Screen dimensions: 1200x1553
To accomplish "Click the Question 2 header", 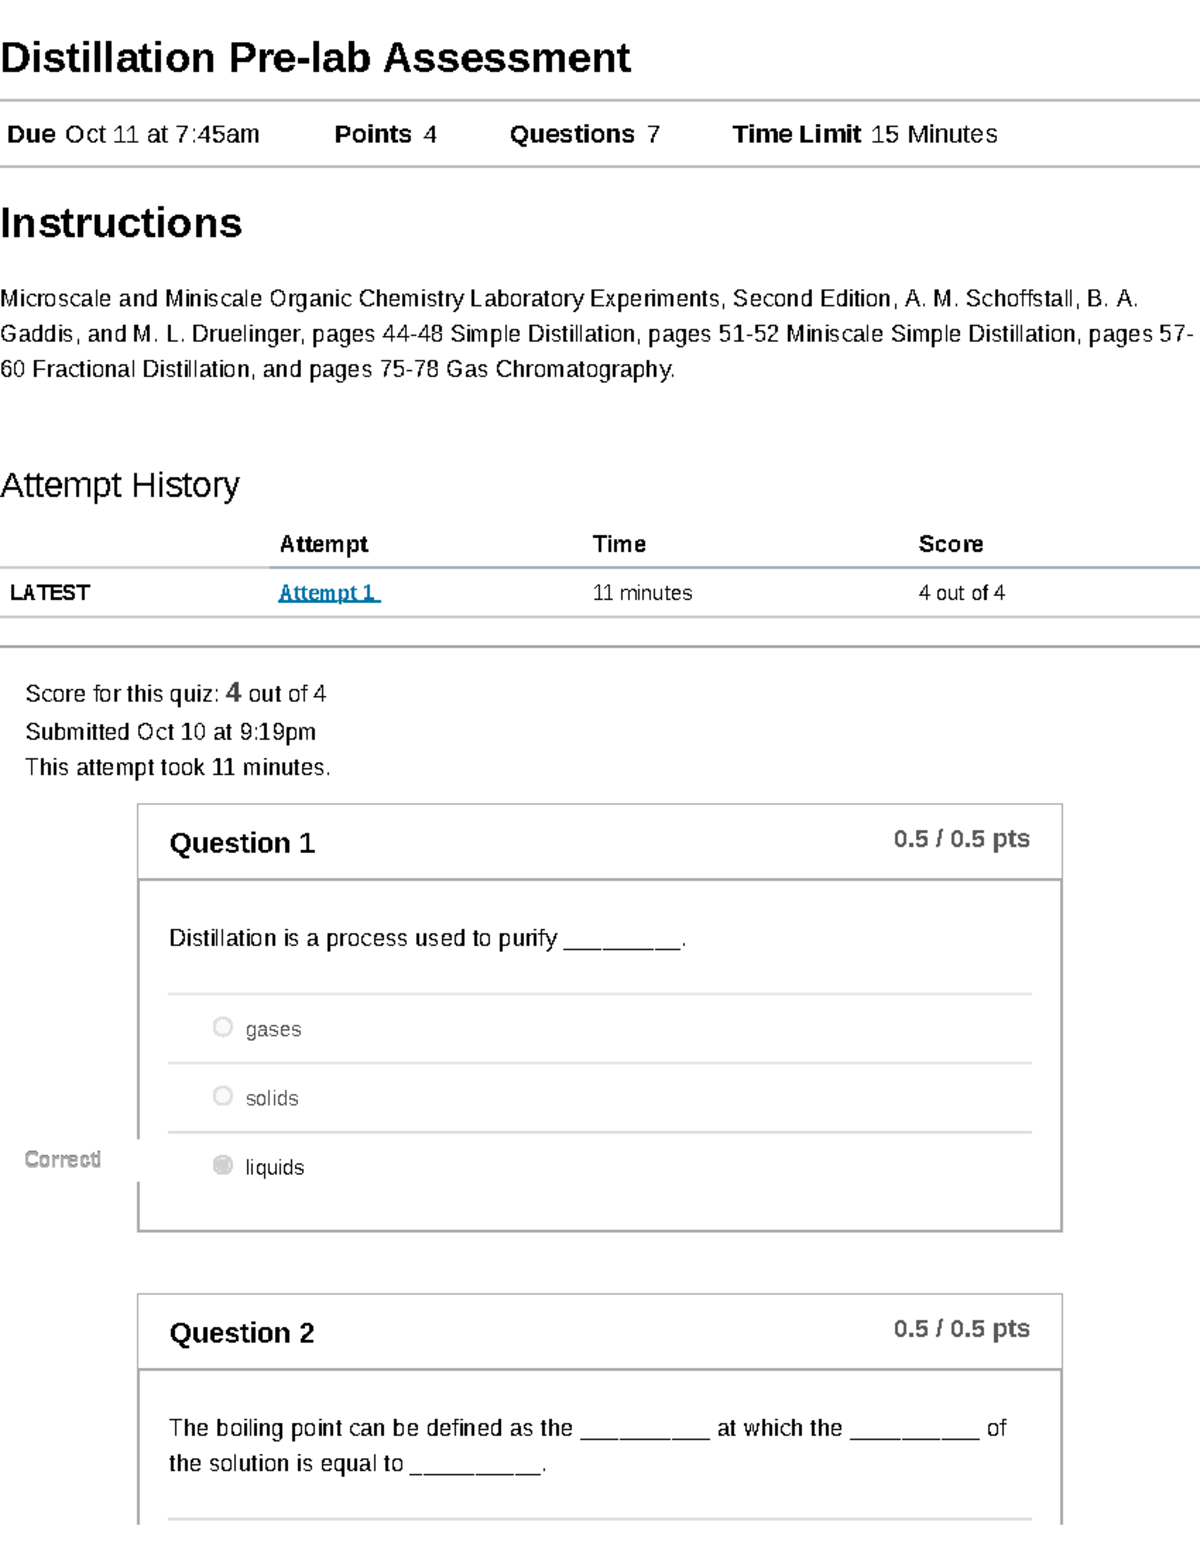I will [x=242, y=1333].
